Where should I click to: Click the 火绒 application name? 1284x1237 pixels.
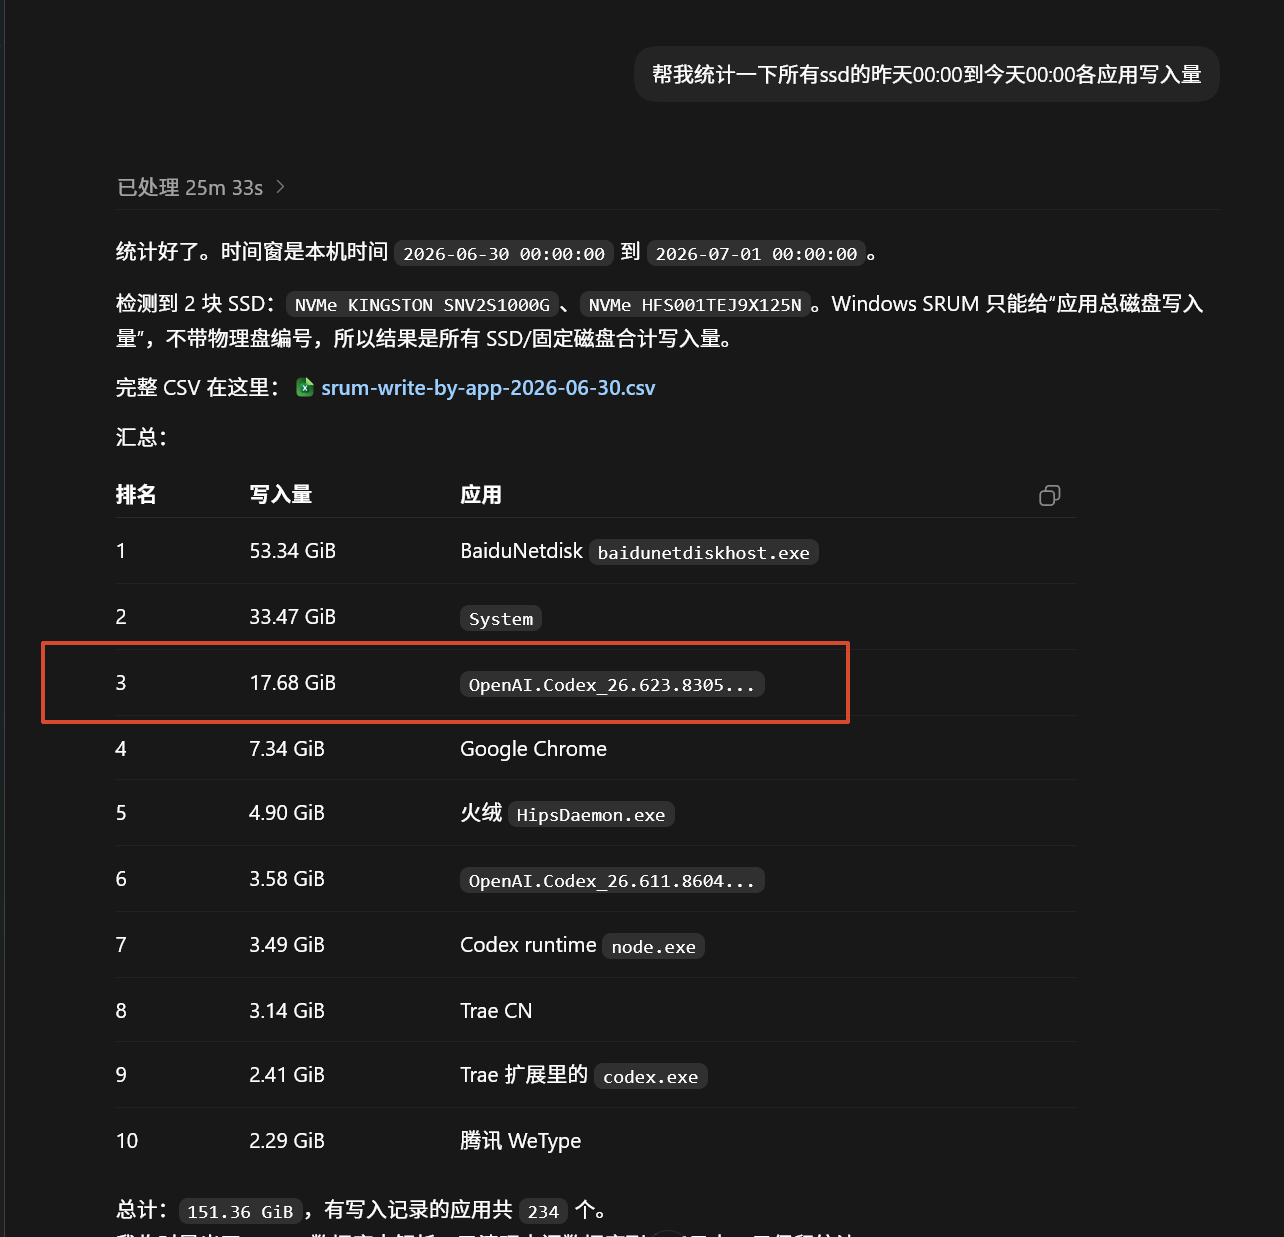481,813
